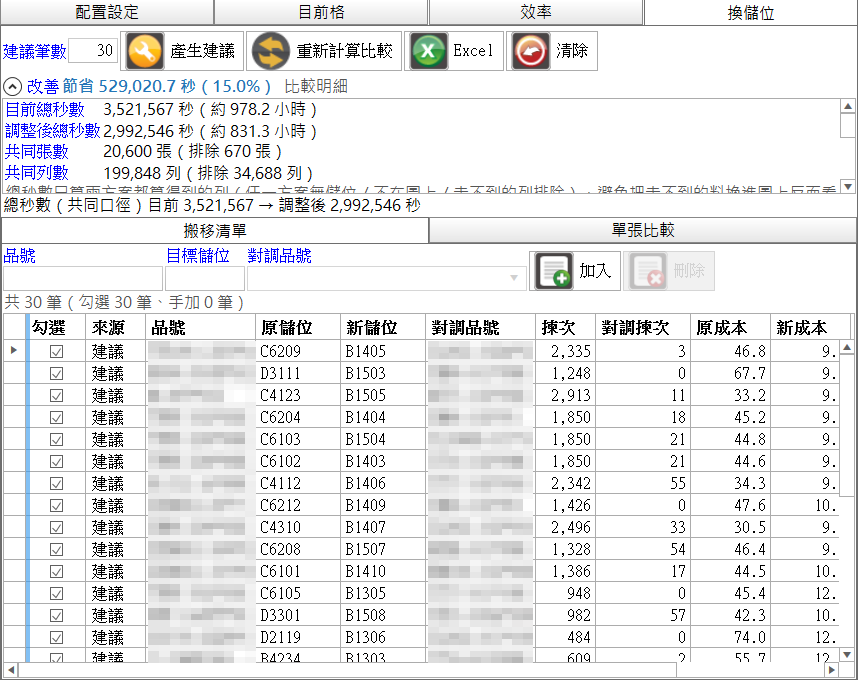Viewport: 858px width, 680px height.
Task: Uncheck the row with 原儲位 C6103
Action: coord(56,439)
